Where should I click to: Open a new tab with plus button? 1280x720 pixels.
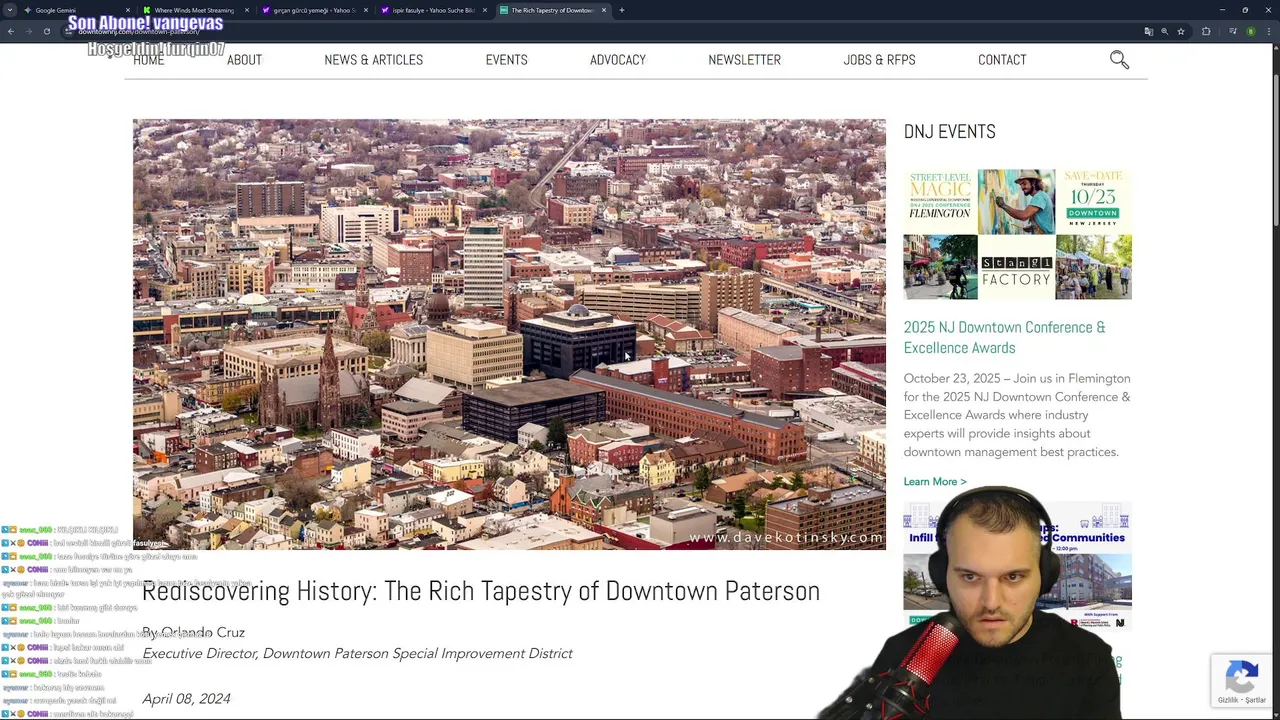point(622,10)
